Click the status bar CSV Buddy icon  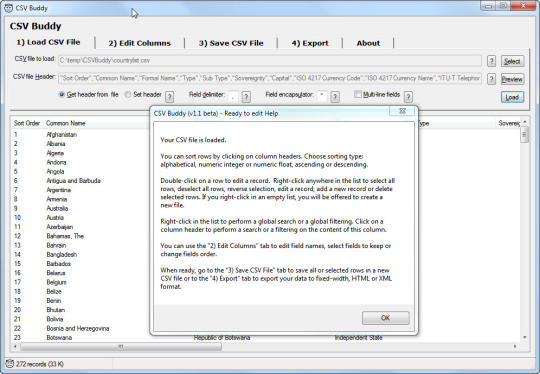[x=10, y=364]
